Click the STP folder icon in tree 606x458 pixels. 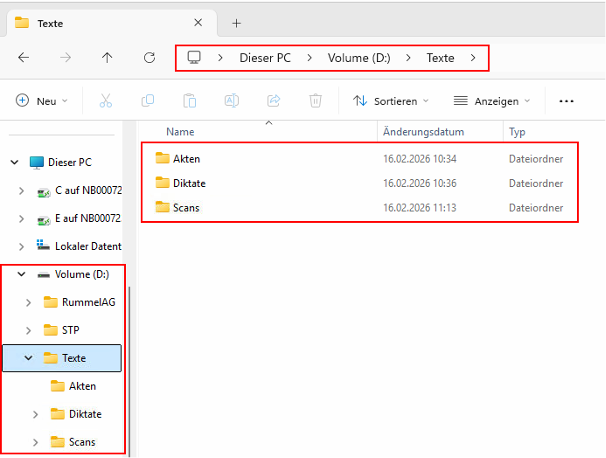(x=51, y=330)
